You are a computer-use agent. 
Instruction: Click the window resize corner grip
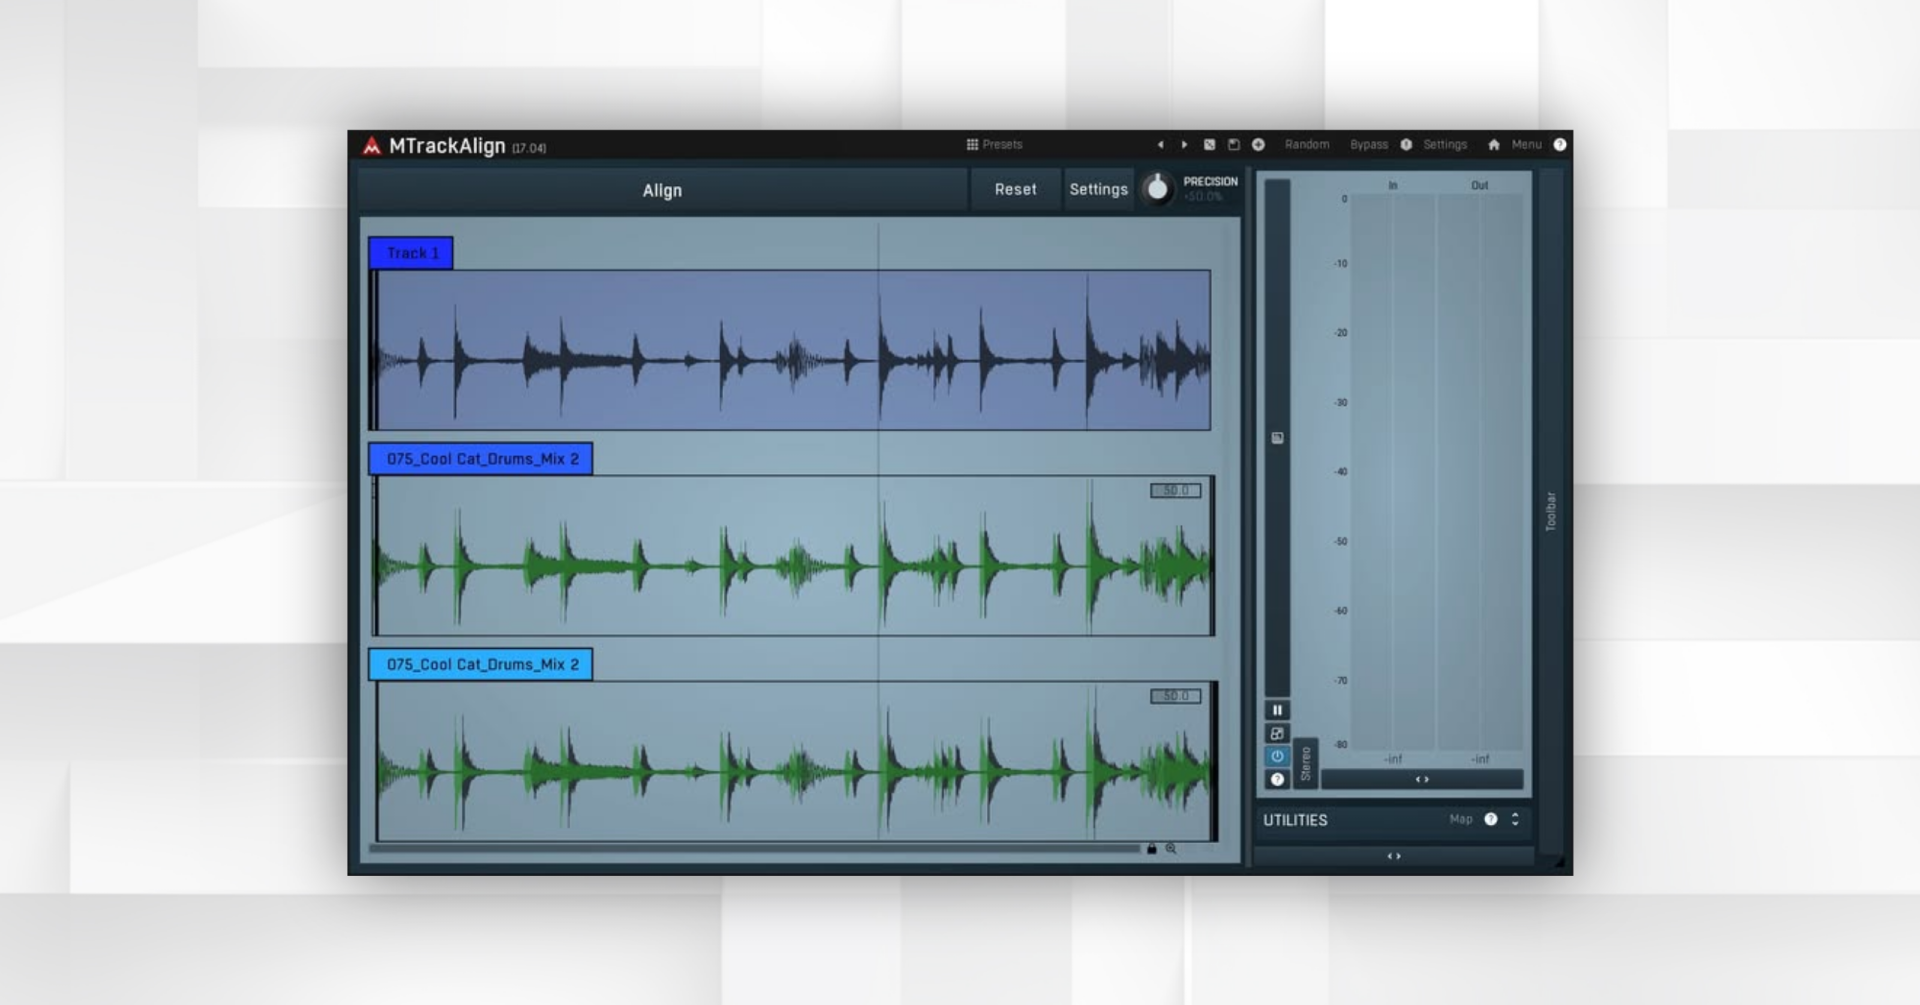(x=1558, y=861)
